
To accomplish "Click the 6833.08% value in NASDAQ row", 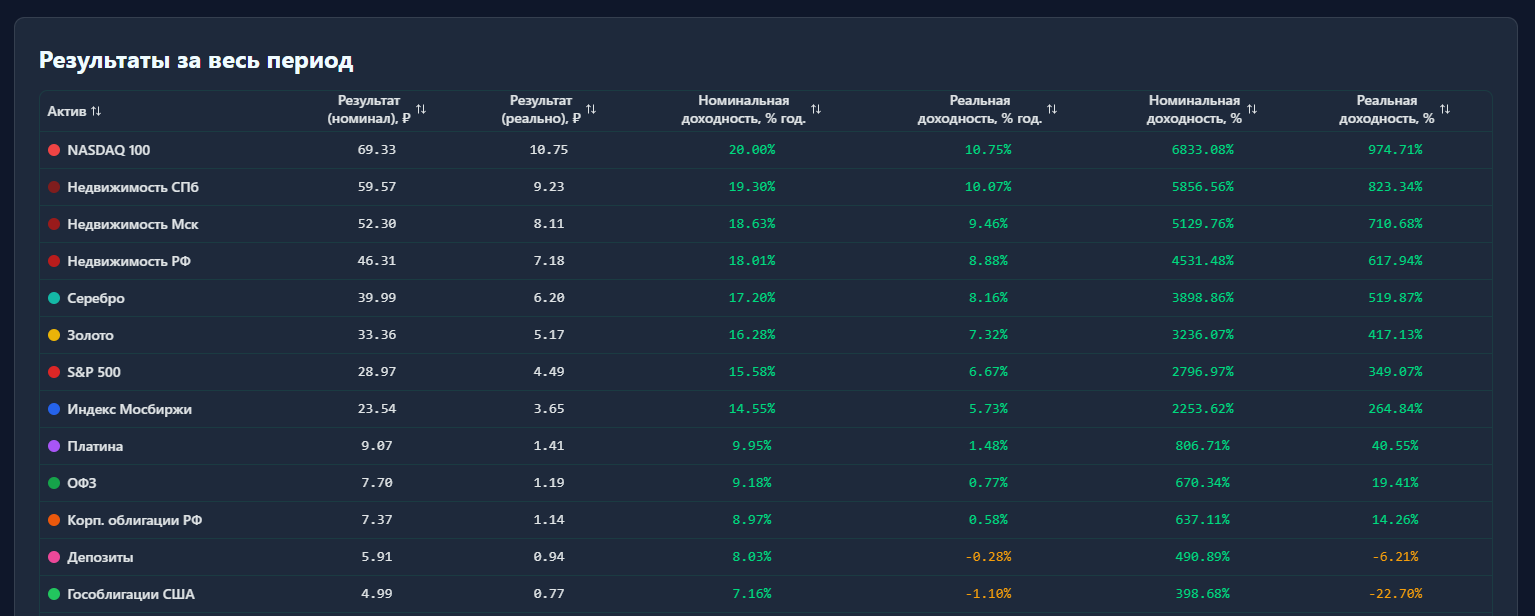I will [x=1202, y=149].
